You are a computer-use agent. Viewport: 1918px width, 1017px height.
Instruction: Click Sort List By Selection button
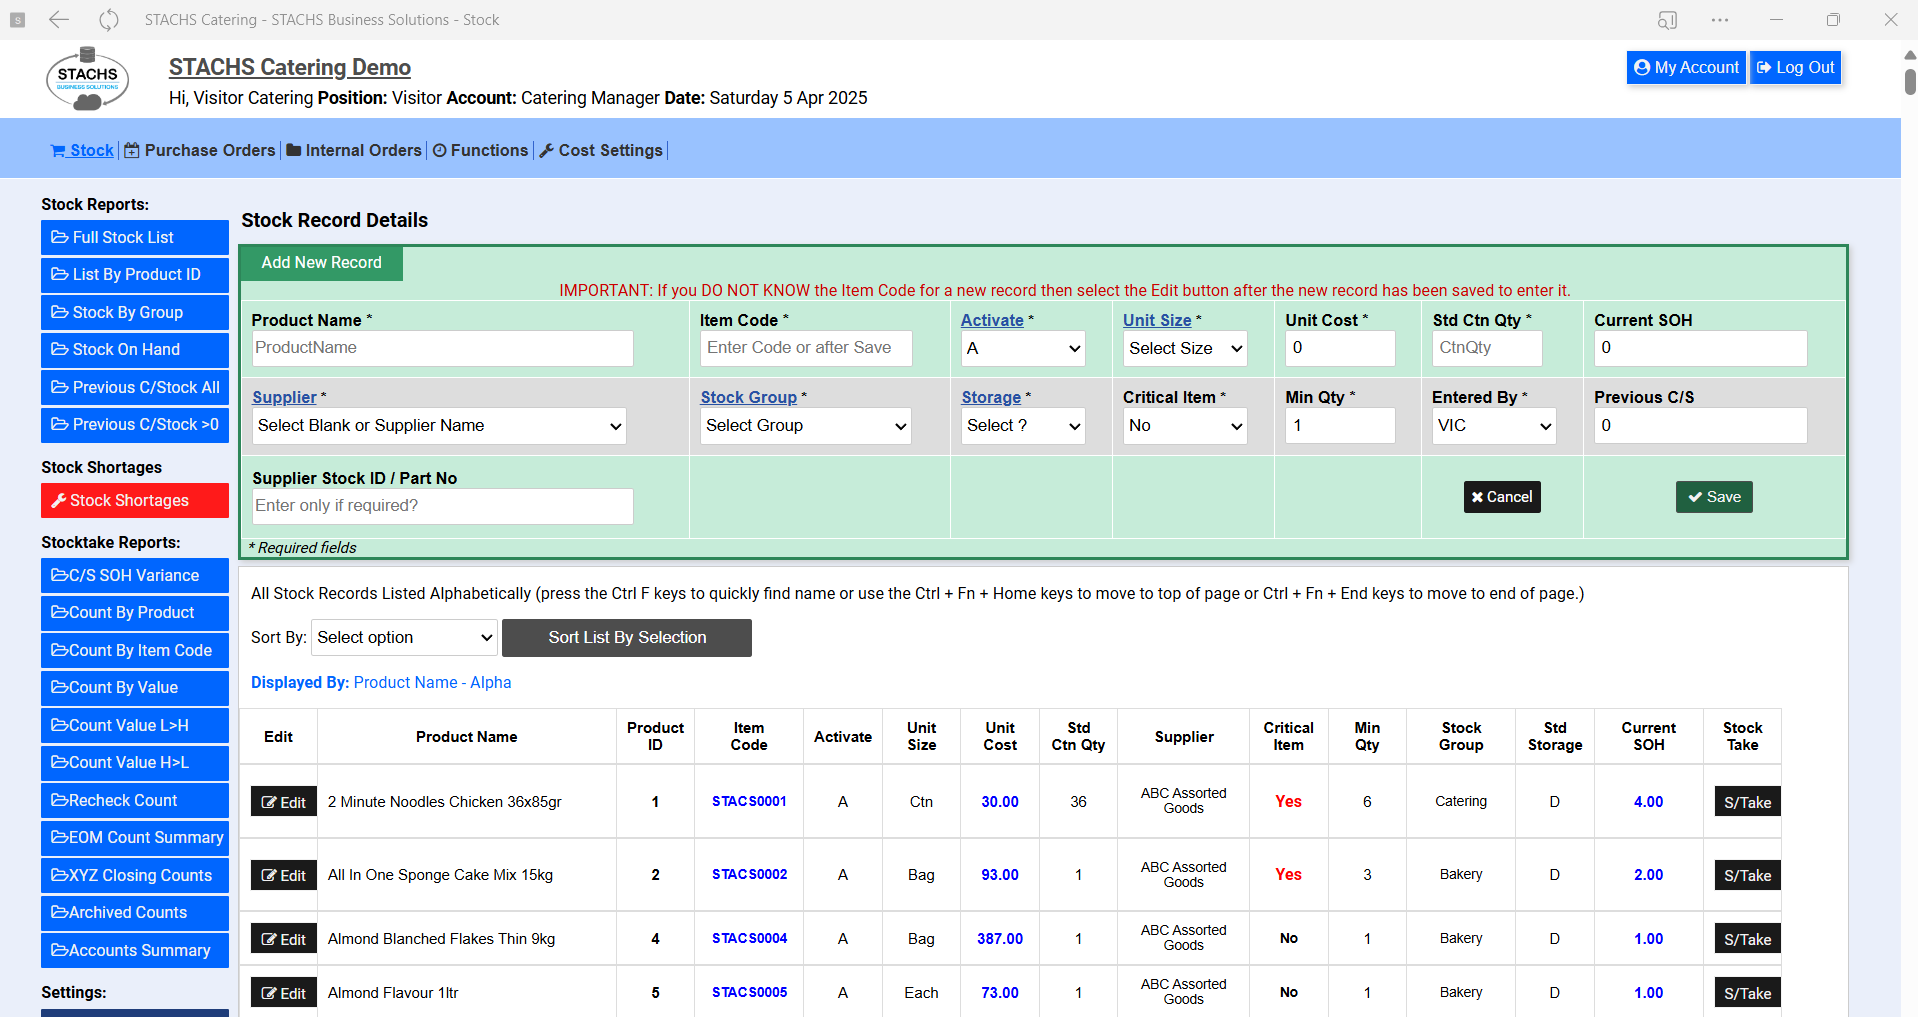tap(627, 638)
